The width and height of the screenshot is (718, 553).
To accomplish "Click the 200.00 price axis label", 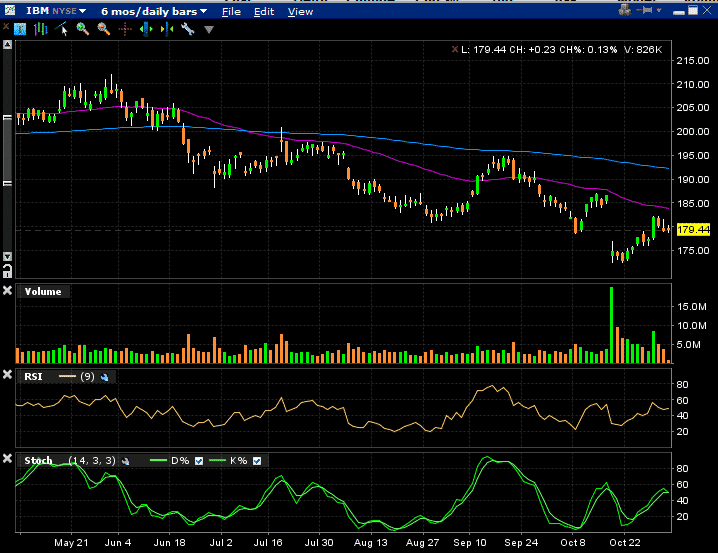I will point(693,131).
